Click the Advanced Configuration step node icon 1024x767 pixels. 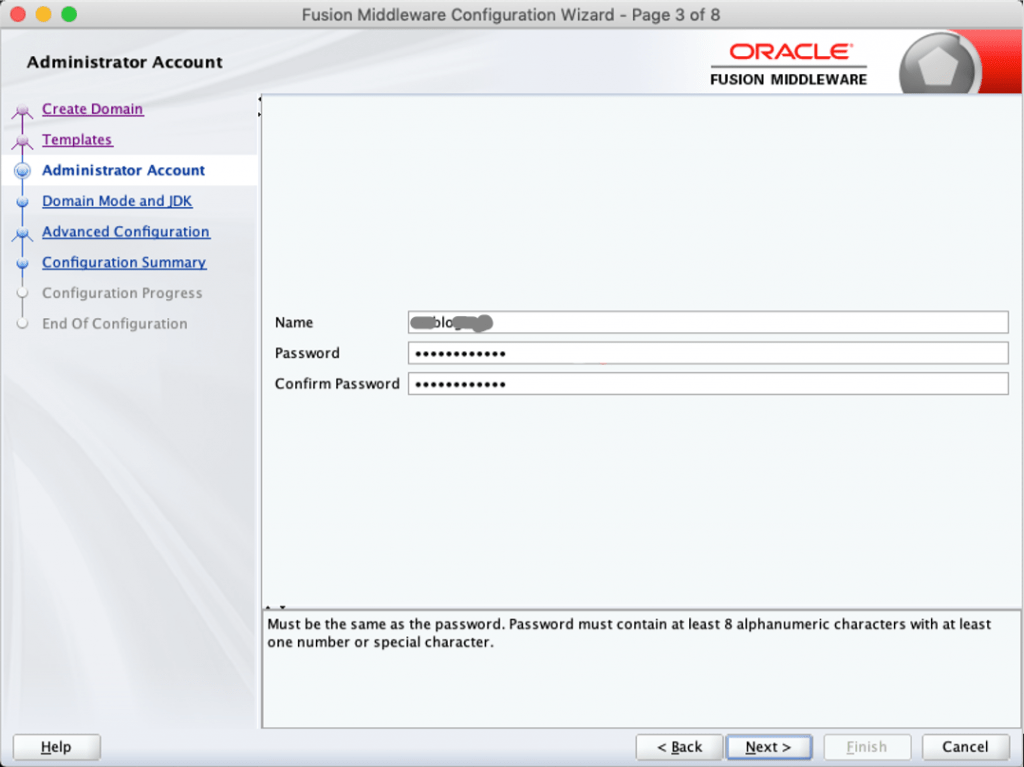pyautogui.click(x=22, y=233)
